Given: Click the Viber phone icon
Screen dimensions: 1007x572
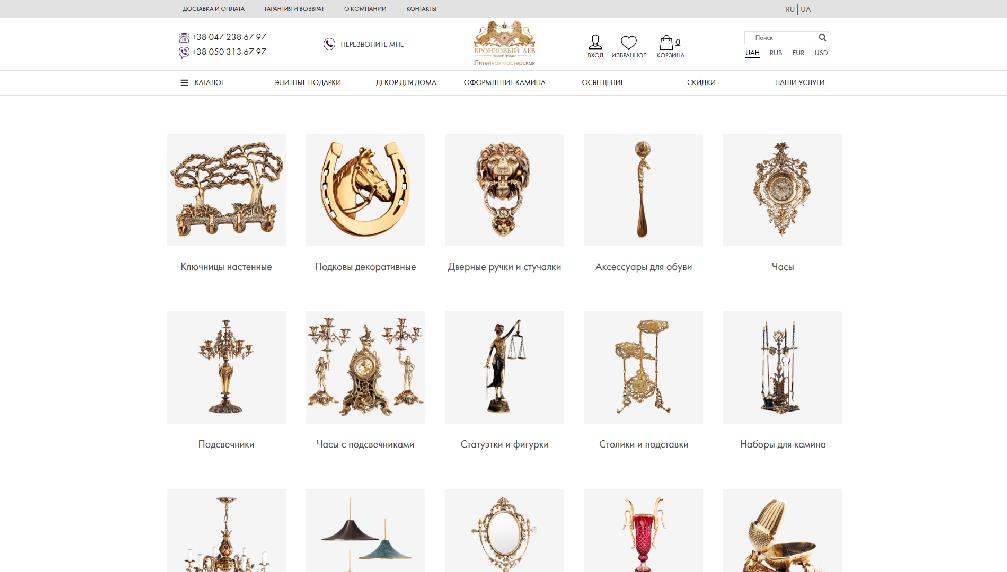Looking at the screenshot, I should (184, 53).
